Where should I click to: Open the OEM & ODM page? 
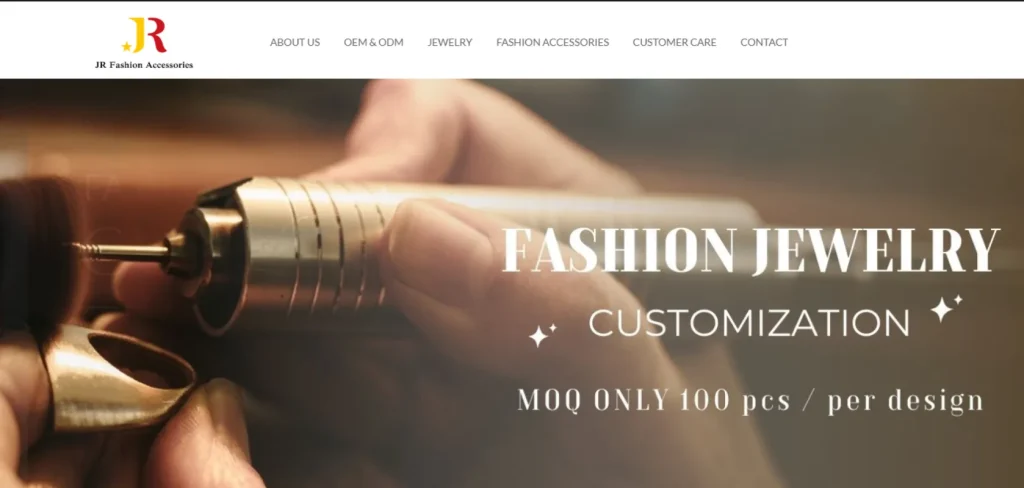[x=374, y=42]
